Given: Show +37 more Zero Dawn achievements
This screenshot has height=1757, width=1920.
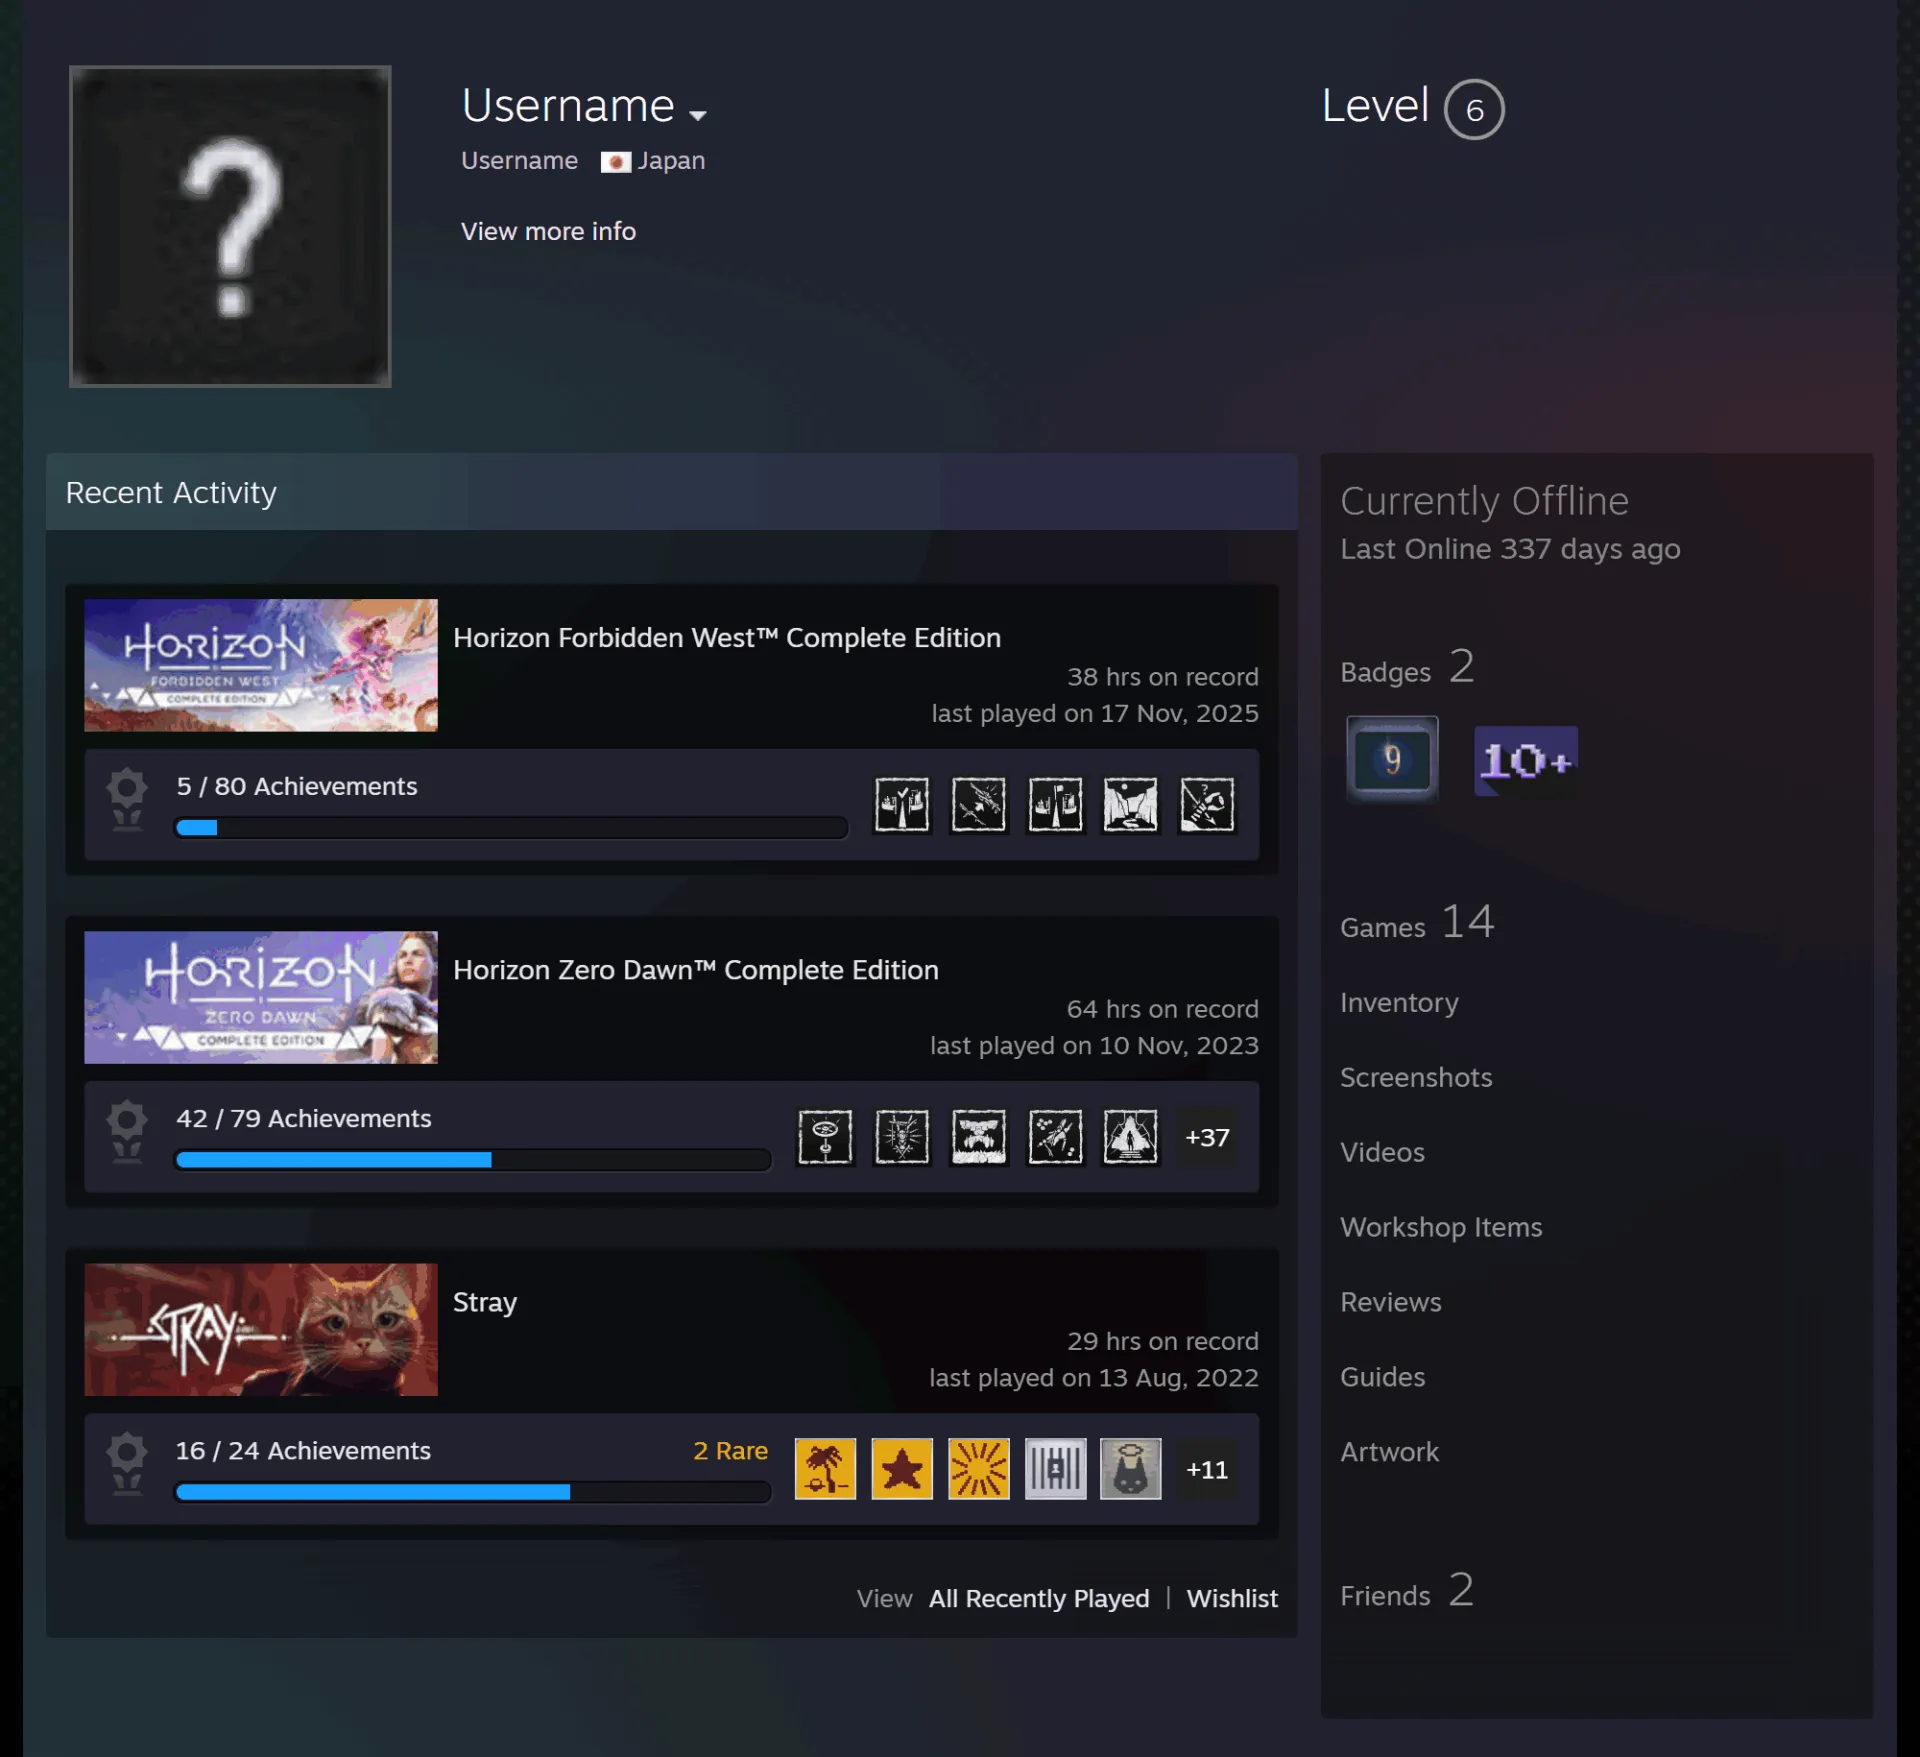Looking at the screenshot, I should coord(1207,1137).
